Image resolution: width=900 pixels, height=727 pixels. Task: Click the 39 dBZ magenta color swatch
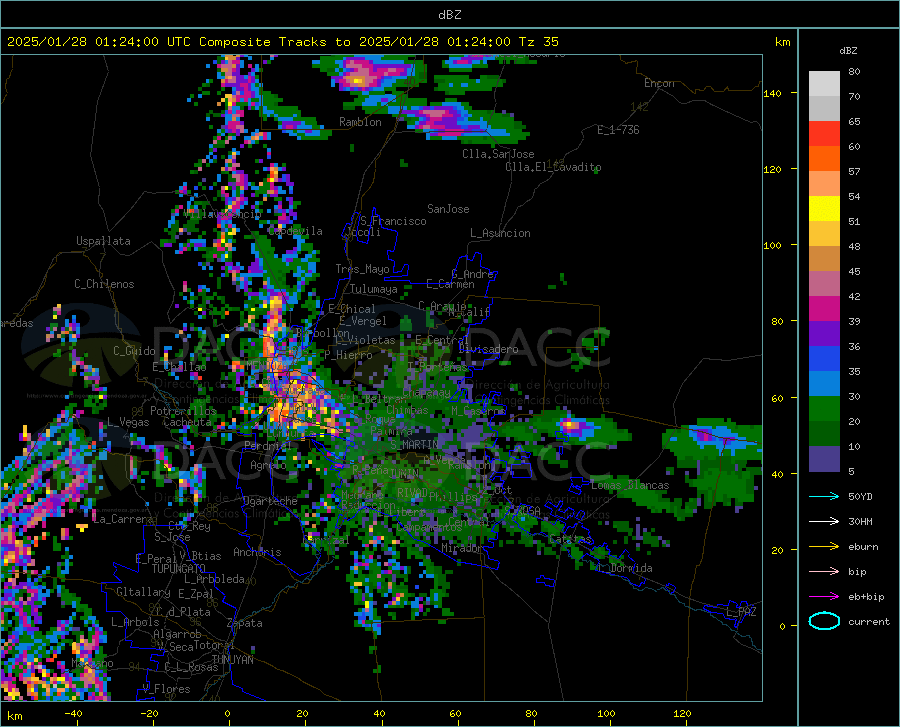(x=824, y=309)
